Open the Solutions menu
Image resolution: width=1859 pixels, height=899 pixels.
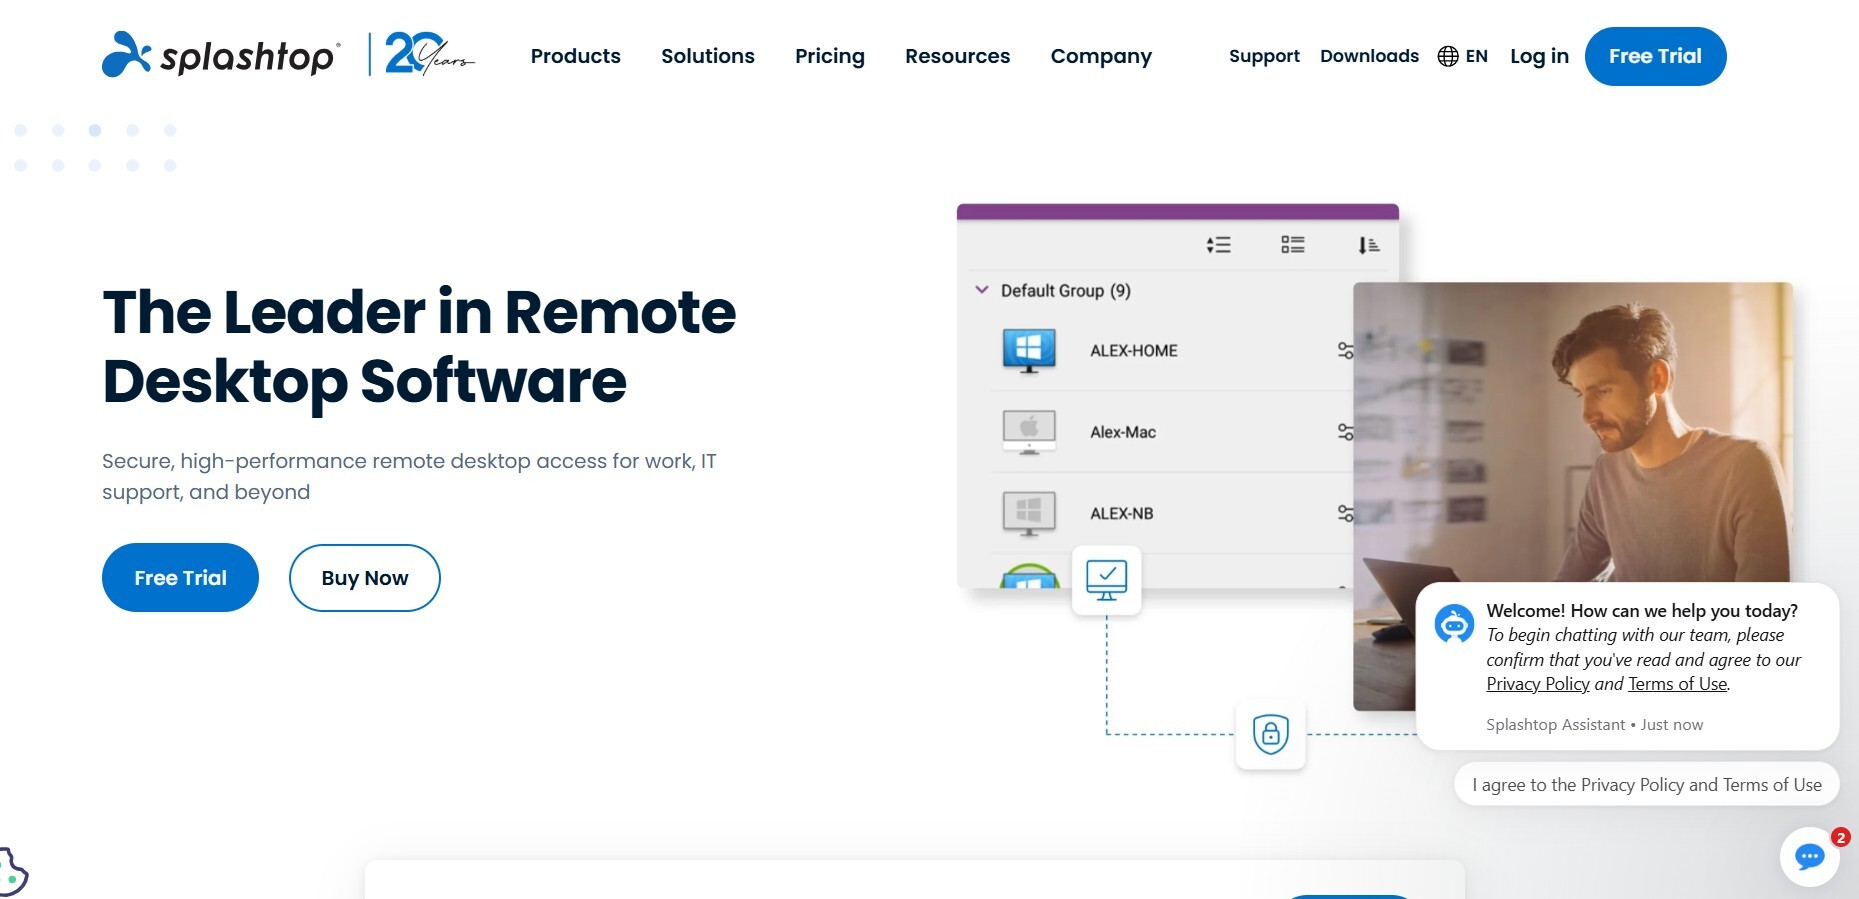click(708, 56)
